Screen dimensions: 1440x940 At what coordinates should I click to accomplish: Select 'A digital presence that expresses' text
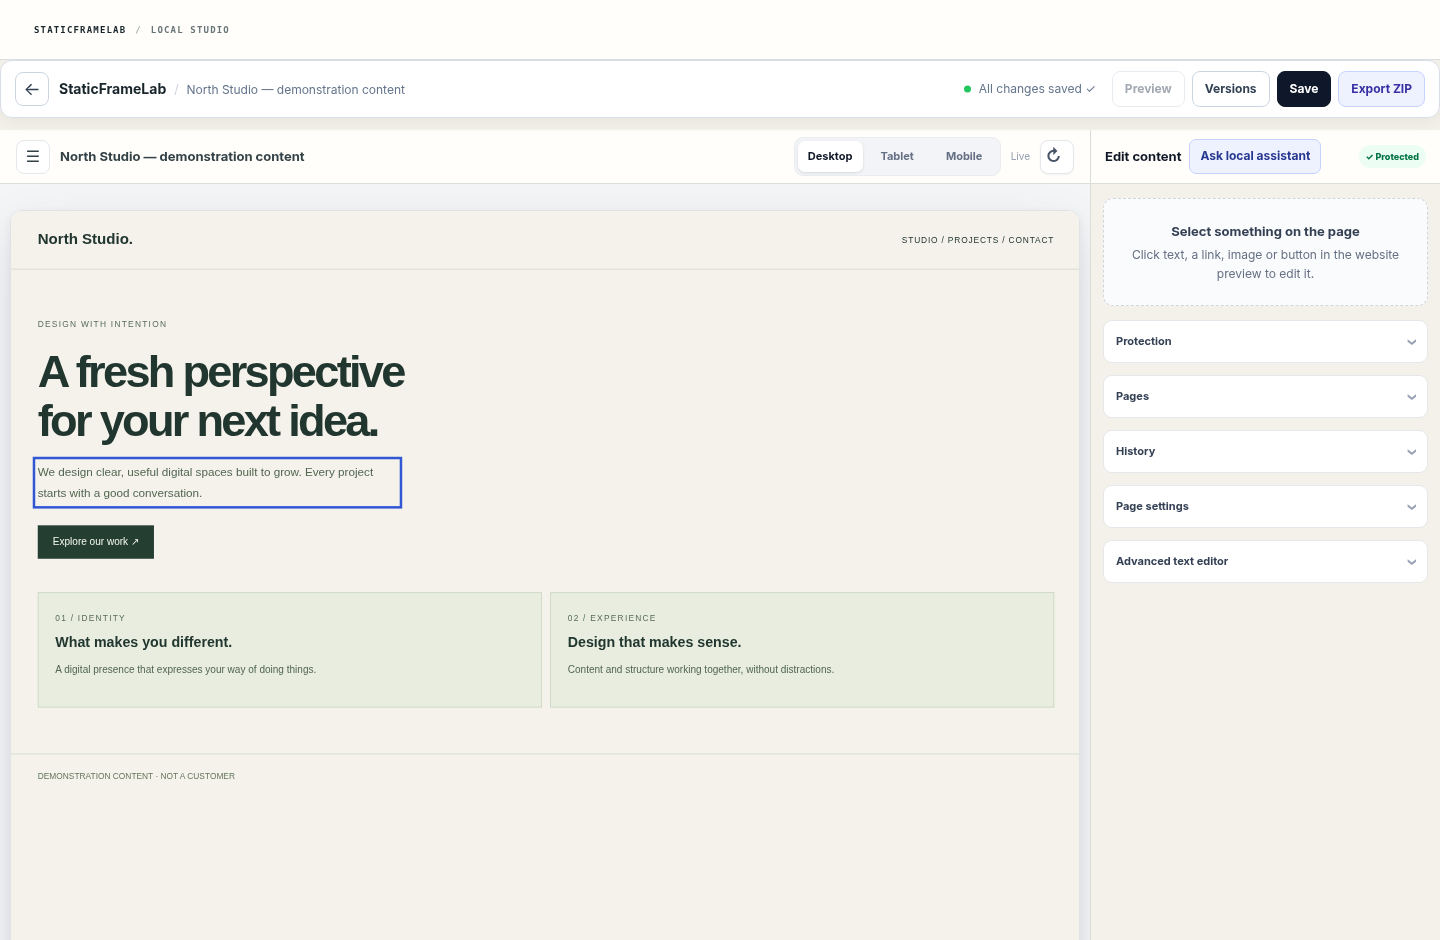click(x=186, y=670)
